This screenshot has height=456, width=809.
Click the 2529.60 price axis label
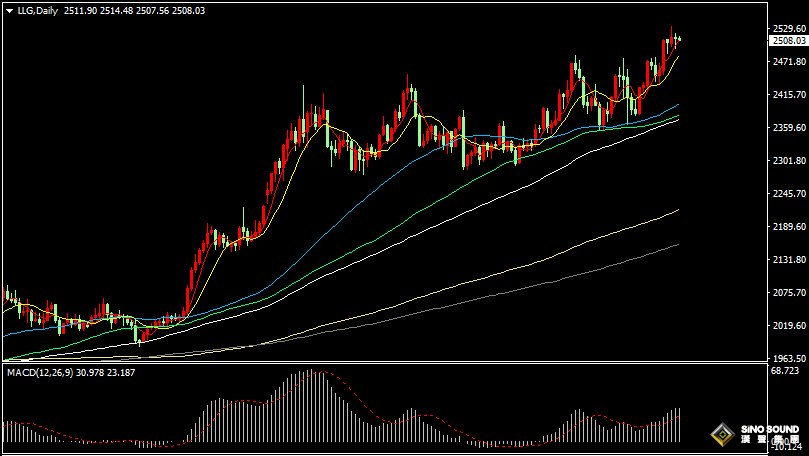[x=788, y=29]
